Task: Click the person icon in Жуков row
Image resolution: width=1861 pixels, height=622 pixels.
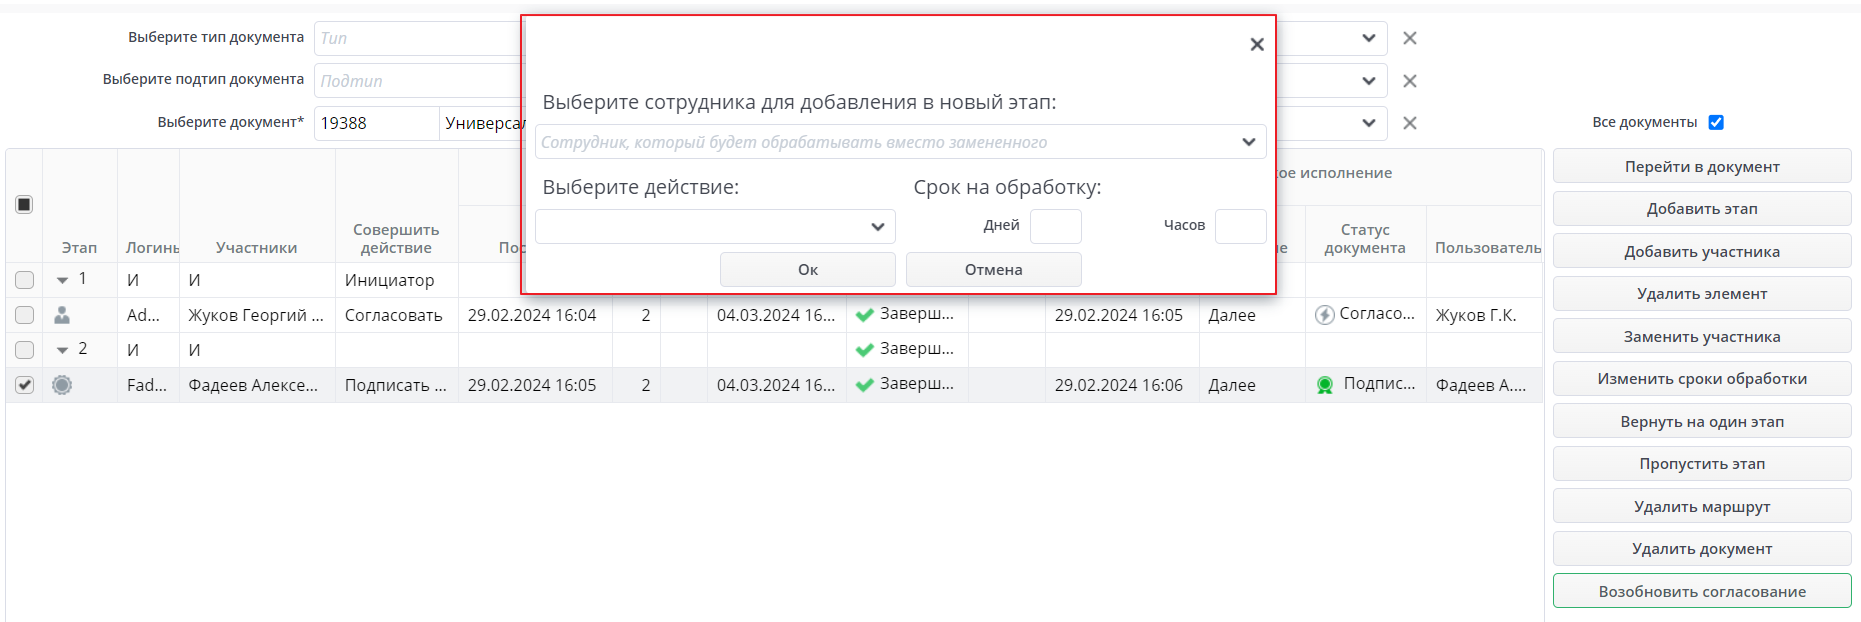Action: 62,315
